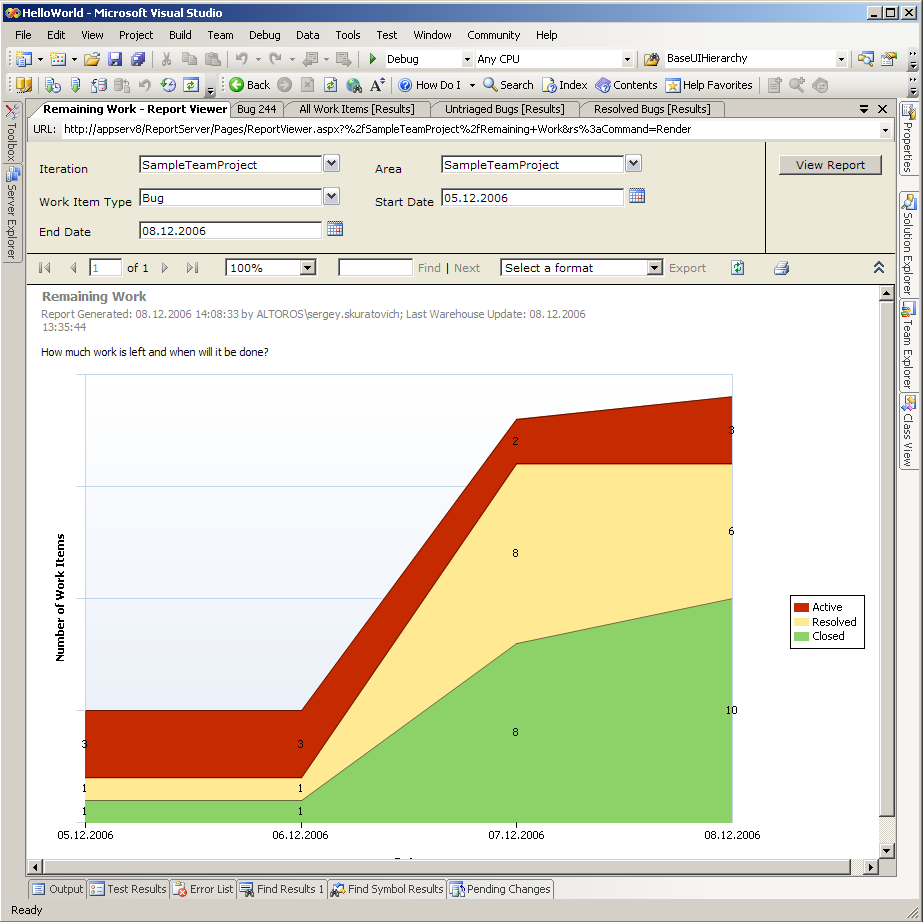Click the End Date input field

231,231
